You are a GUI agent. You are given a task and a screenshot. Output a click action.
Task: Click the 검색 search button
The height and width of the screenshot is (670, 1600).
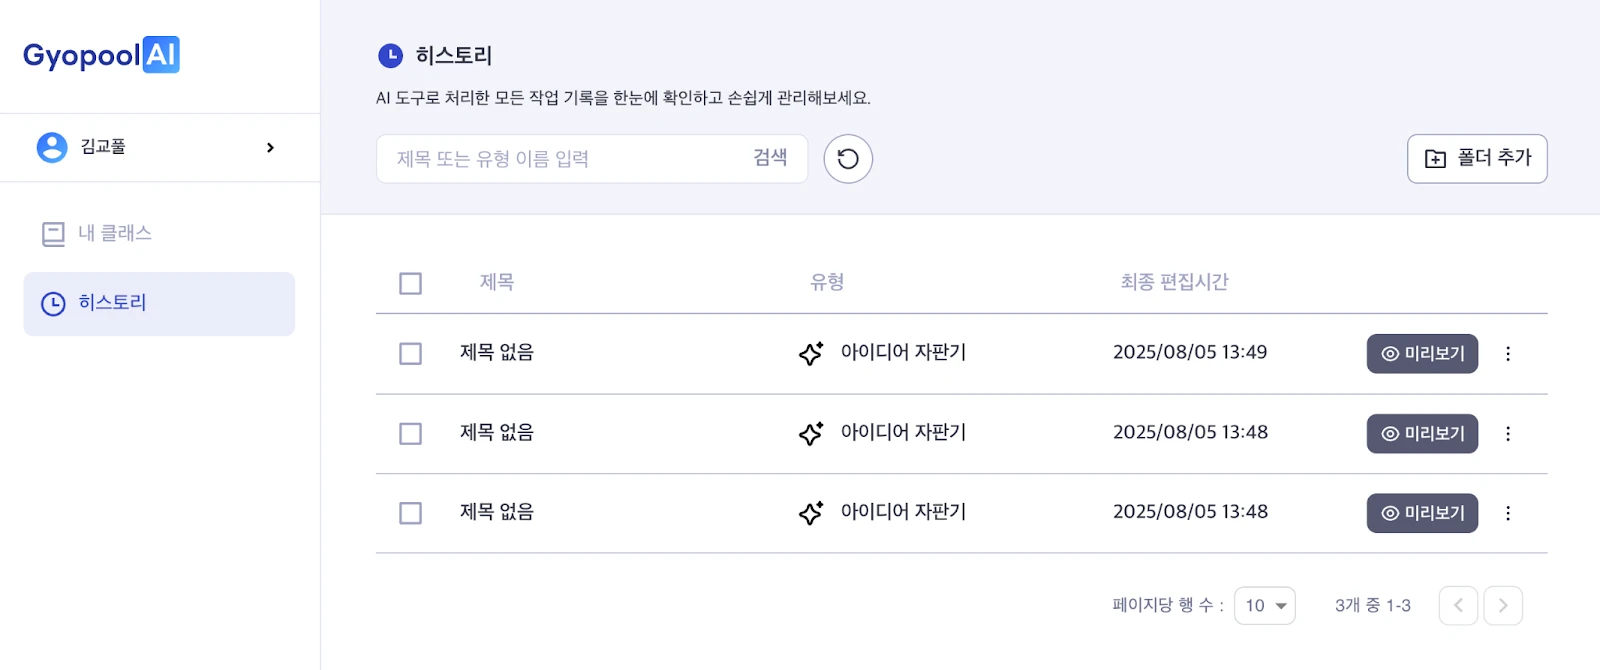[770, 158]
